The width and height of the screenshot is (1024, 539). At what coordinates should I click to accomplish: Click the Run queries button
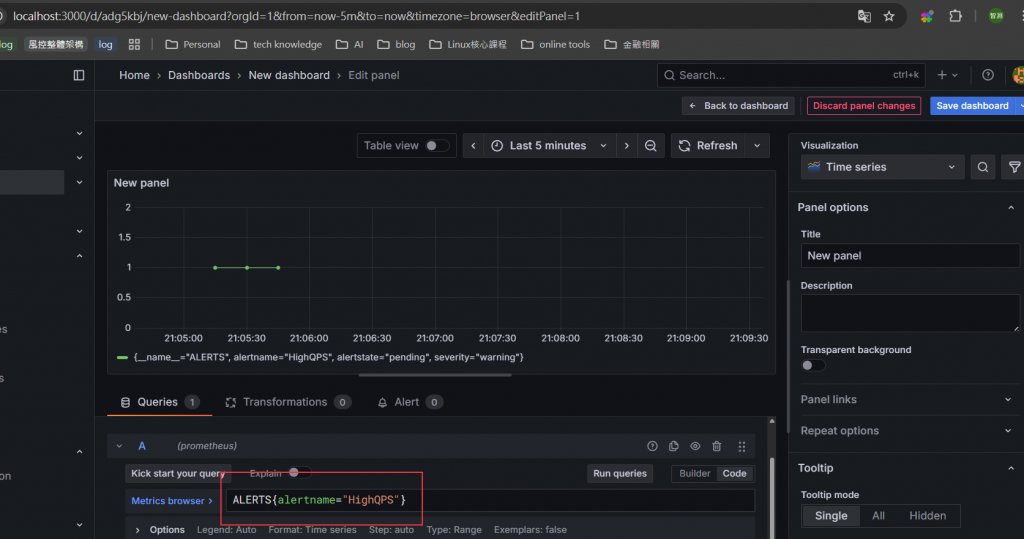(620, 474)
